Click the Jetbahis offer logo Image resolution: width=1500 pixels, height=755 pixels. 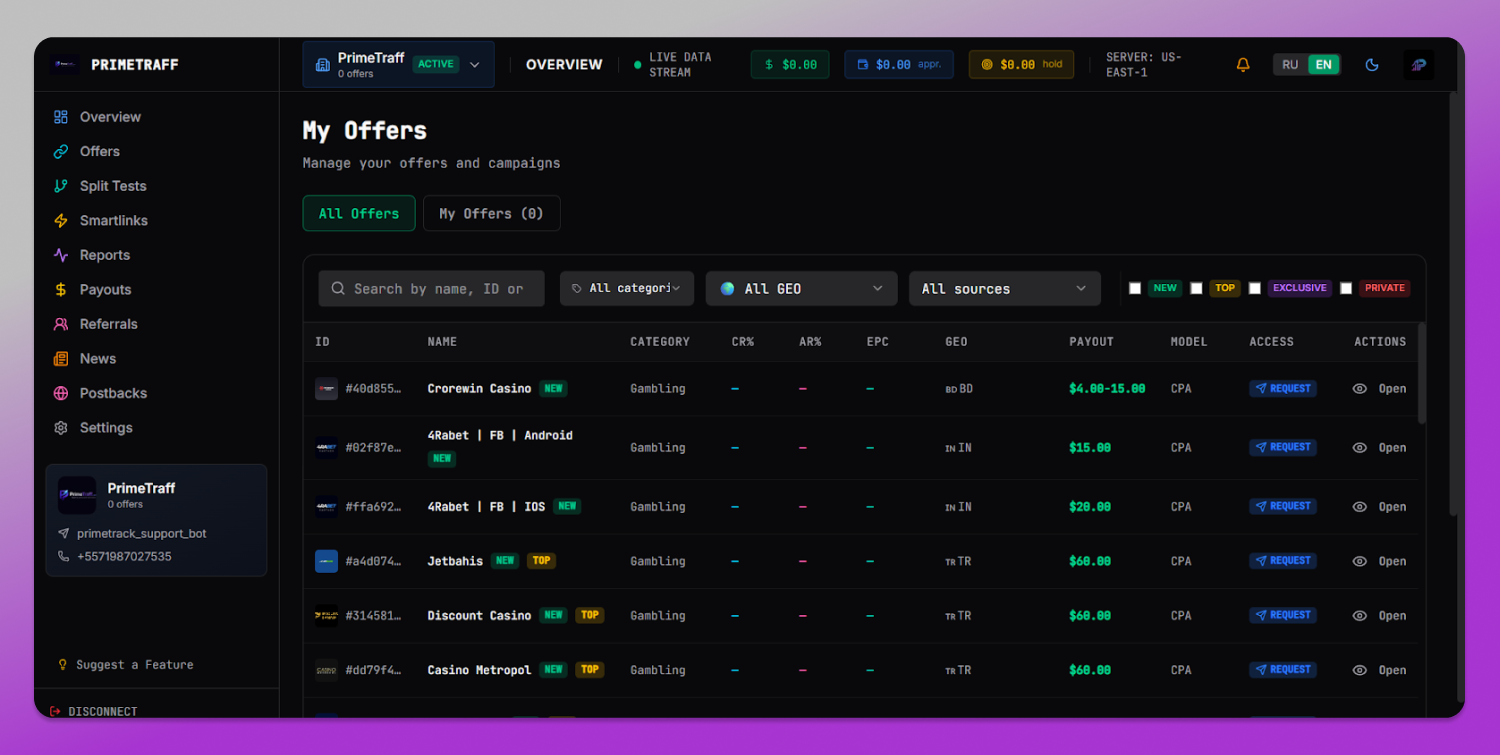pyautogui.click(x=326, y=561)
